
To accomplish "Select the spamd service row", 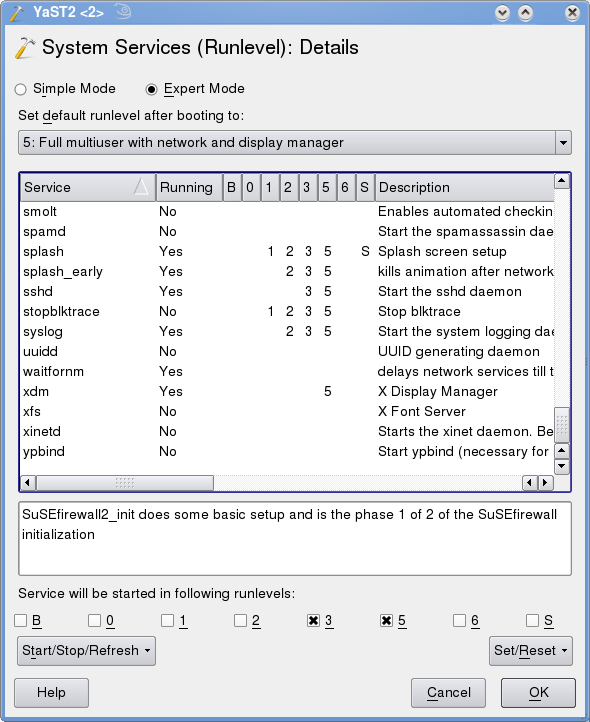I will click(287, 232).
